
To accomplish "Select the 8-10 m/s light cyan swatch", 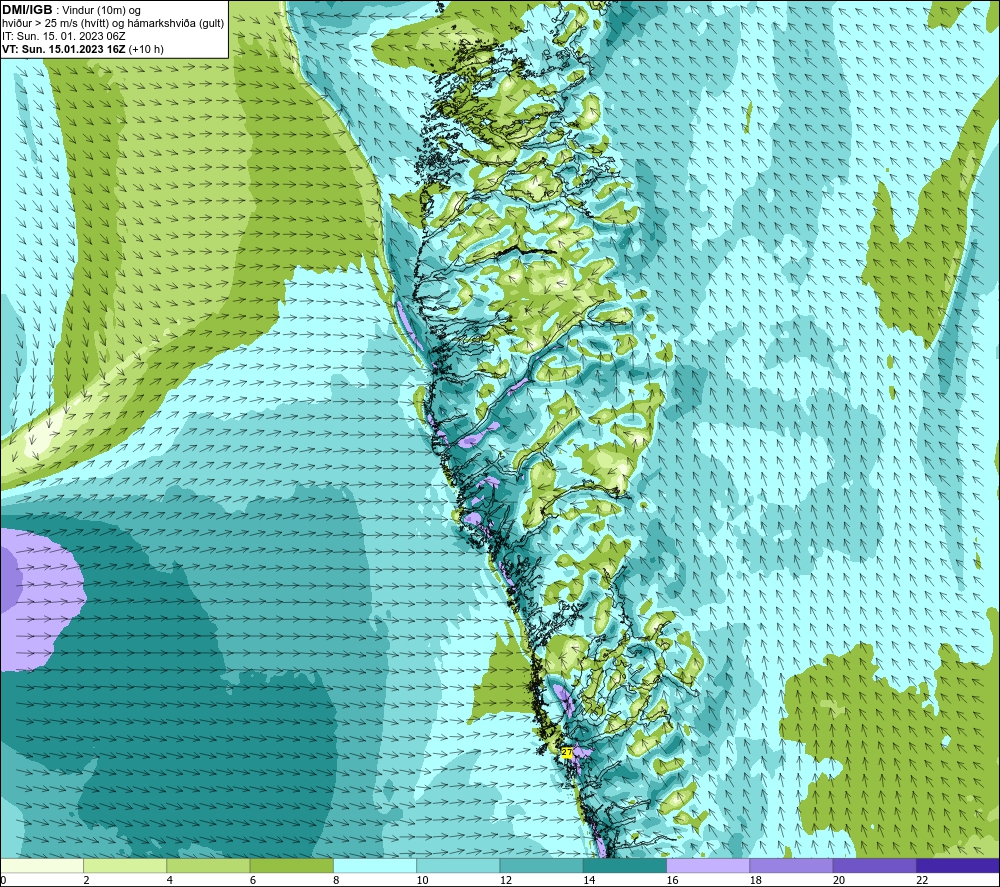I will click(375, 866).
